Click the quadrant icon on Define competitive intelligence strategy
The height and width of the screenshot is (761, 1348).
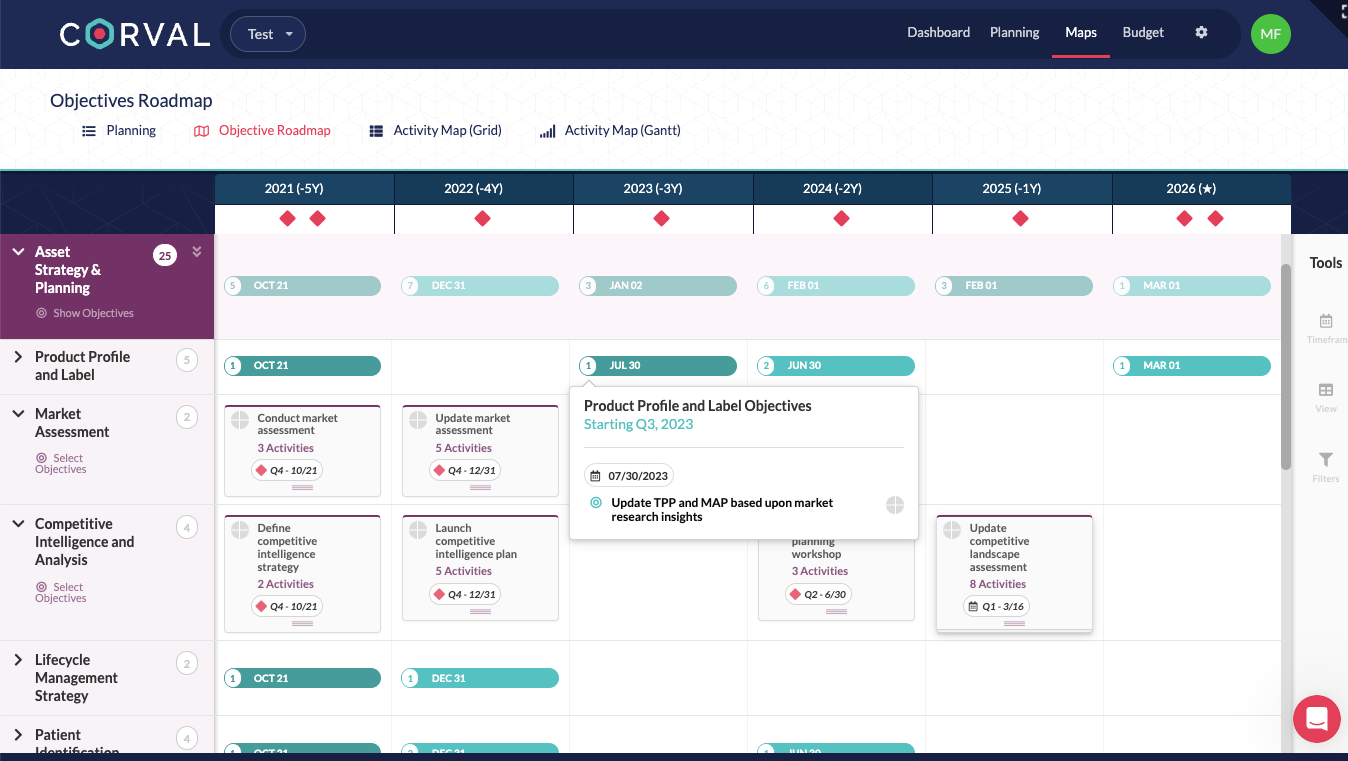click(239, 530)
